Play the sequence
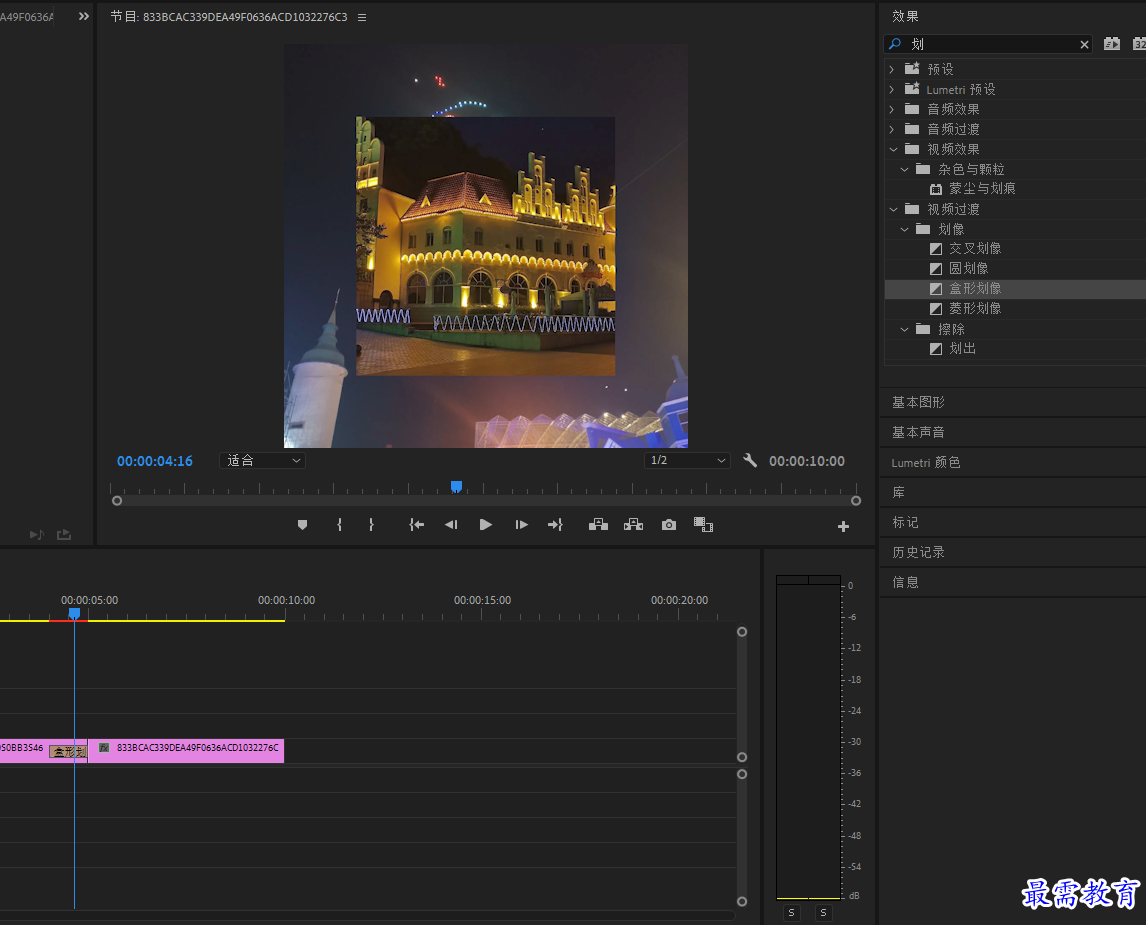This screenshot has width=1146, height=925. click(x=485, y=525)
